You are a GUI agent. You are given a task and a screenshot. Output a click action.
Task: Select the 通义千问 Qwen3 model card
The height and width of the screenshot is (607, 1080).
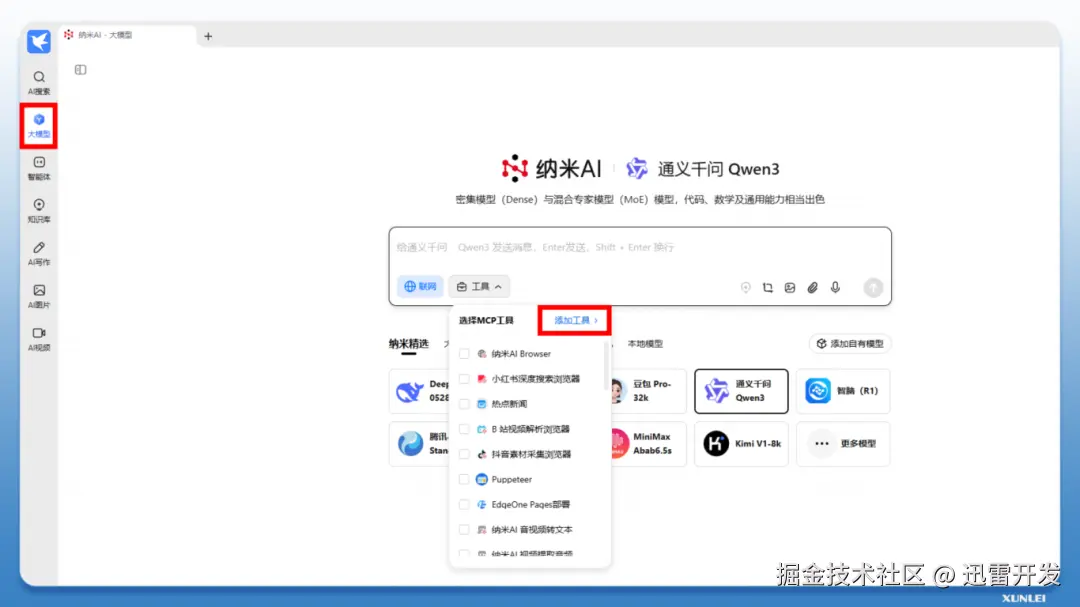coord(741,391)
